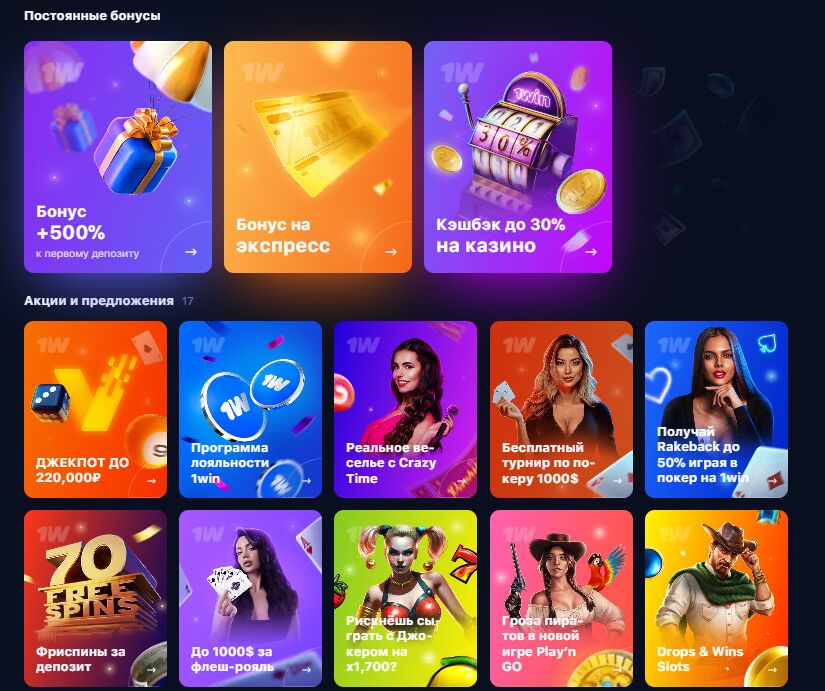Open Бесплатный турнир по покеру 1000$ card

coord(561,409)
